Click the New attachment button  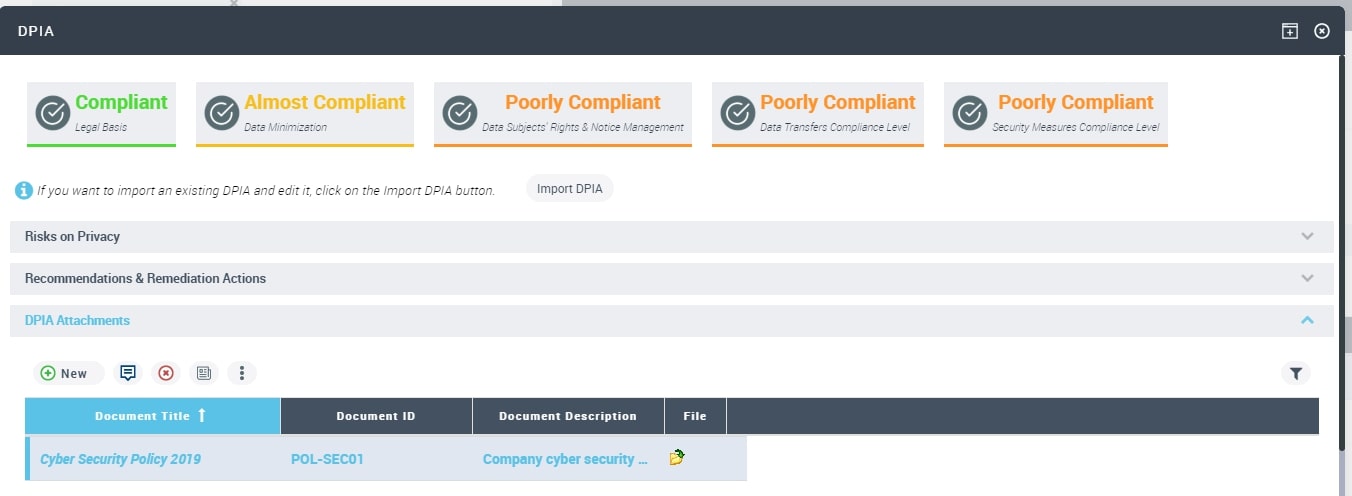(x=65, y=373)
